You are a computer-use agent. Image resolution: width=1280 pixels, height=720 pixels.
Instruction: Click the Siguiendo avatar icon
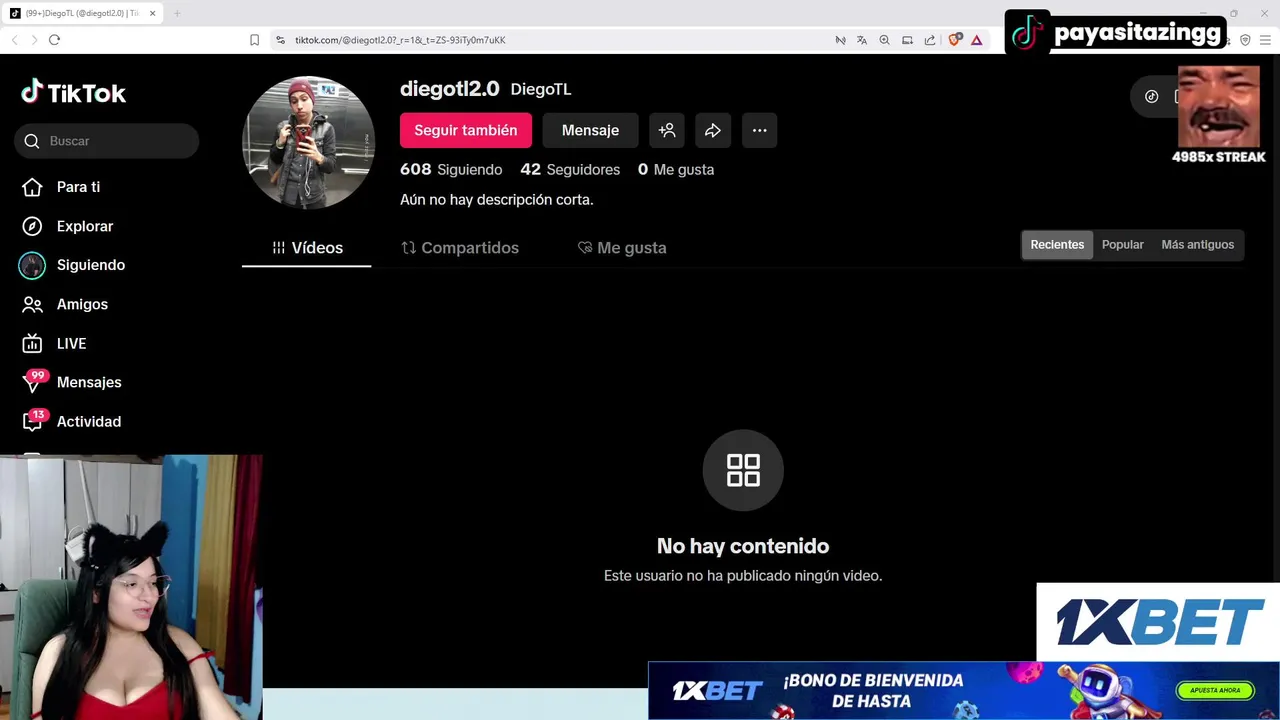(x=32, y=265)
